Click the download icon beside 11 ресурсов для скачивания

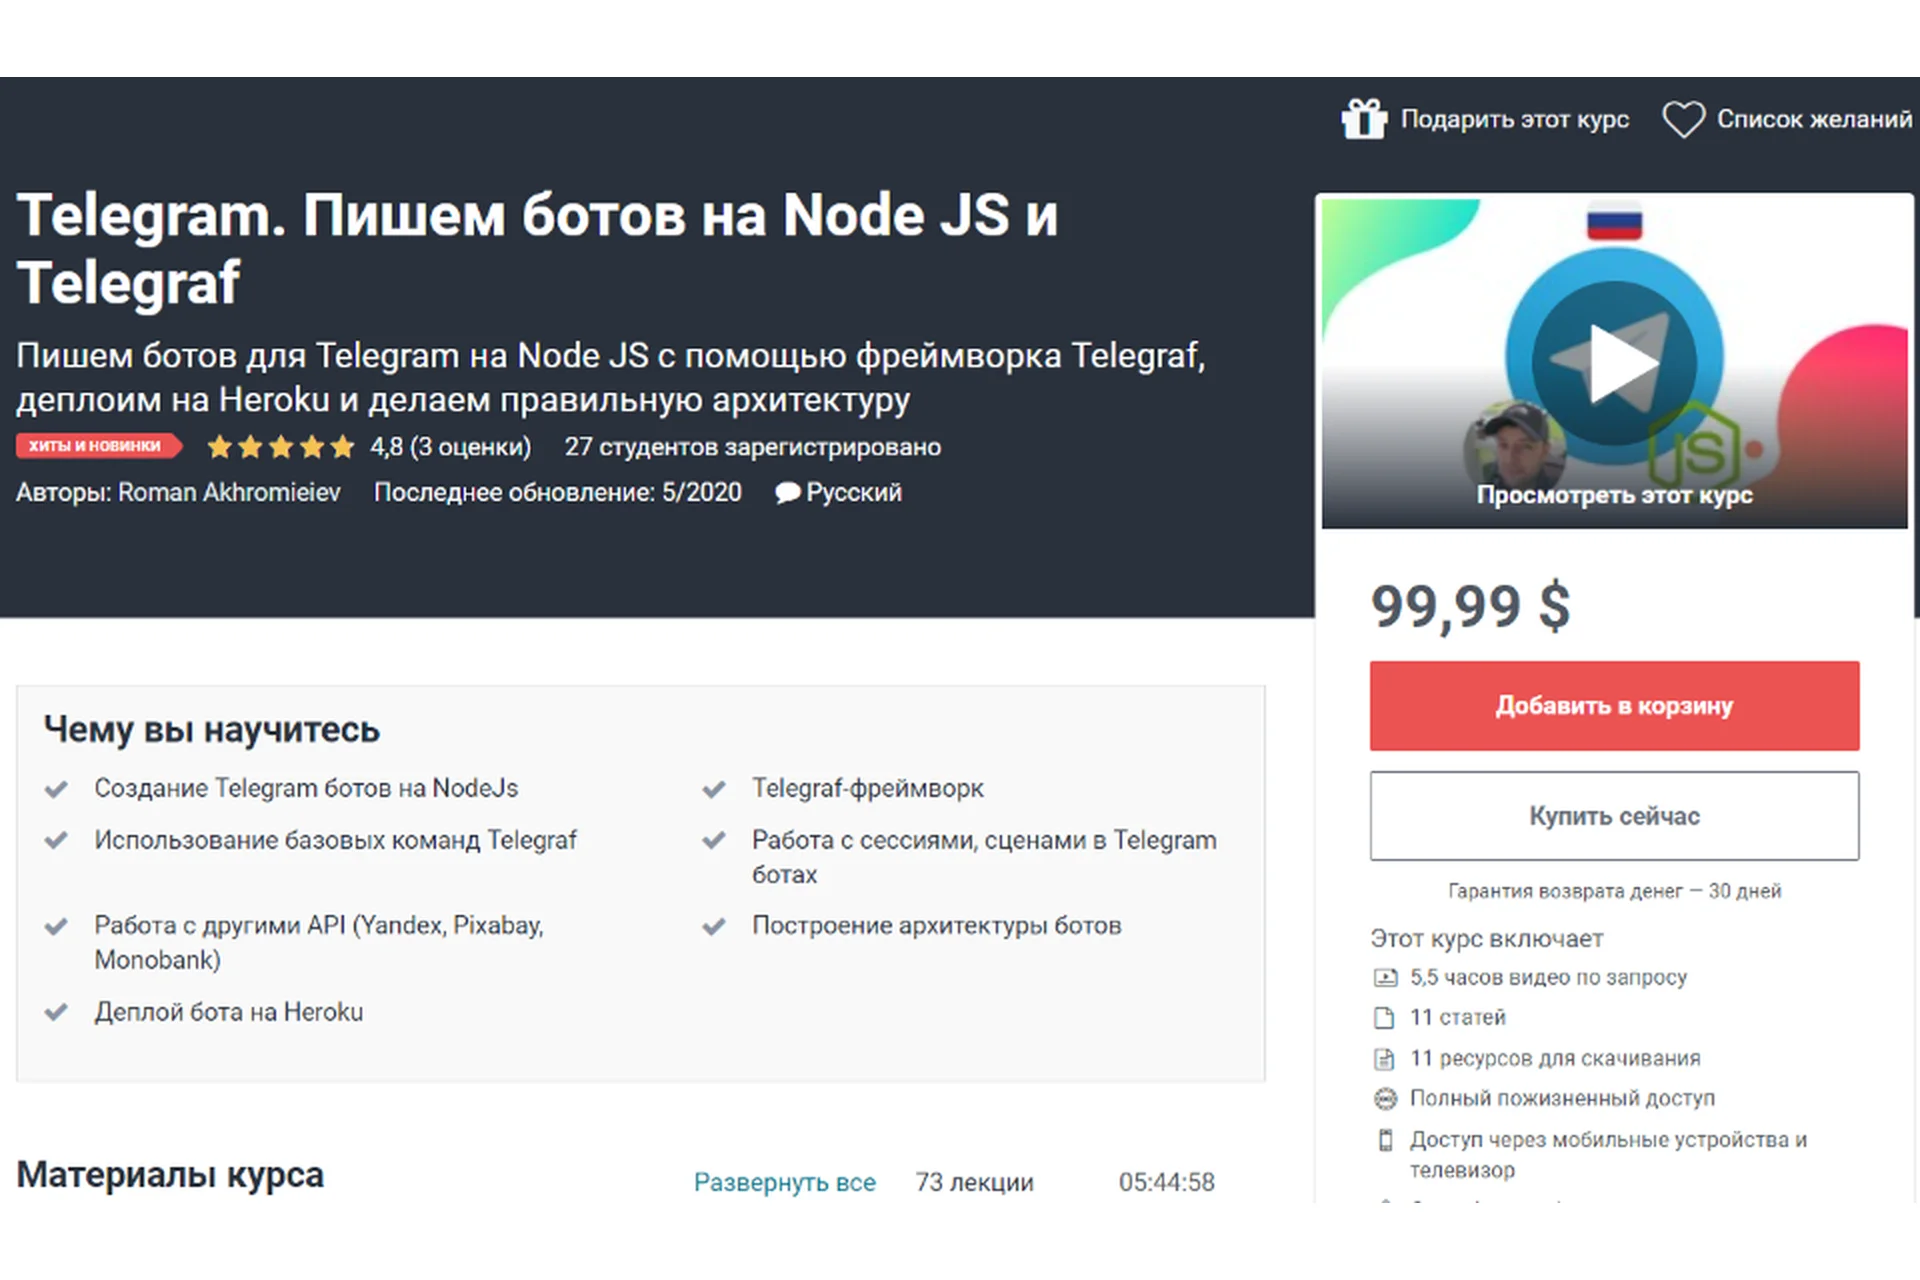(x=1385, y=1058)
